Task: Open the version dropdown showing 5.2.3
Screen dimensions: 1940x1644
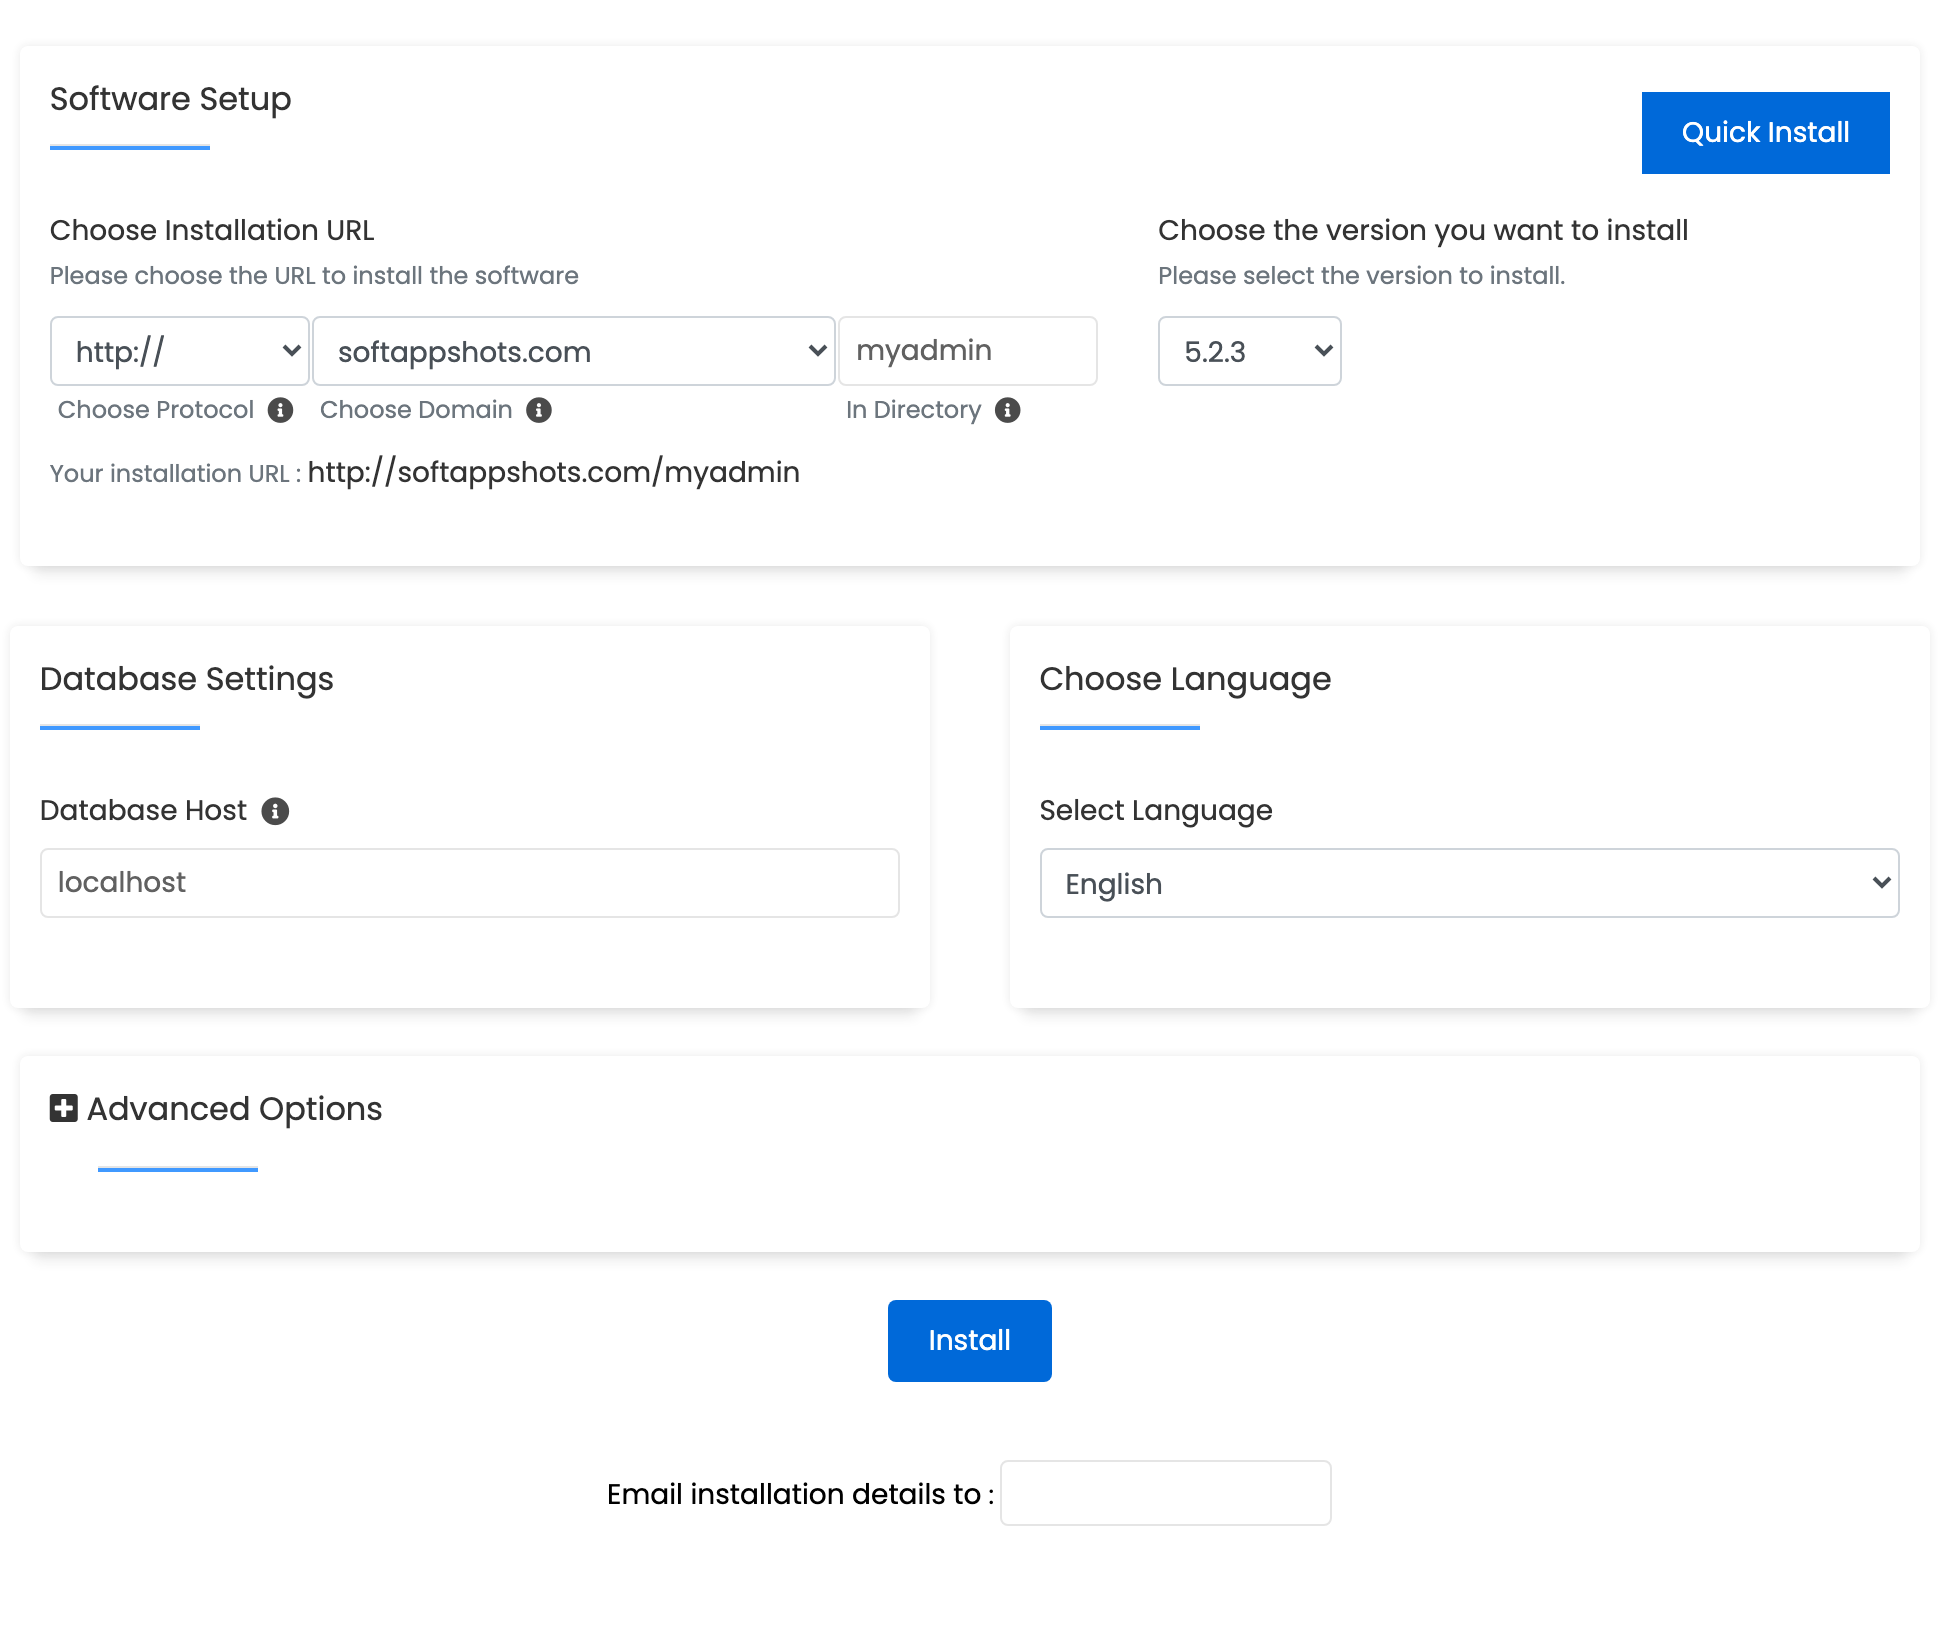Action: coord(1249,351)
